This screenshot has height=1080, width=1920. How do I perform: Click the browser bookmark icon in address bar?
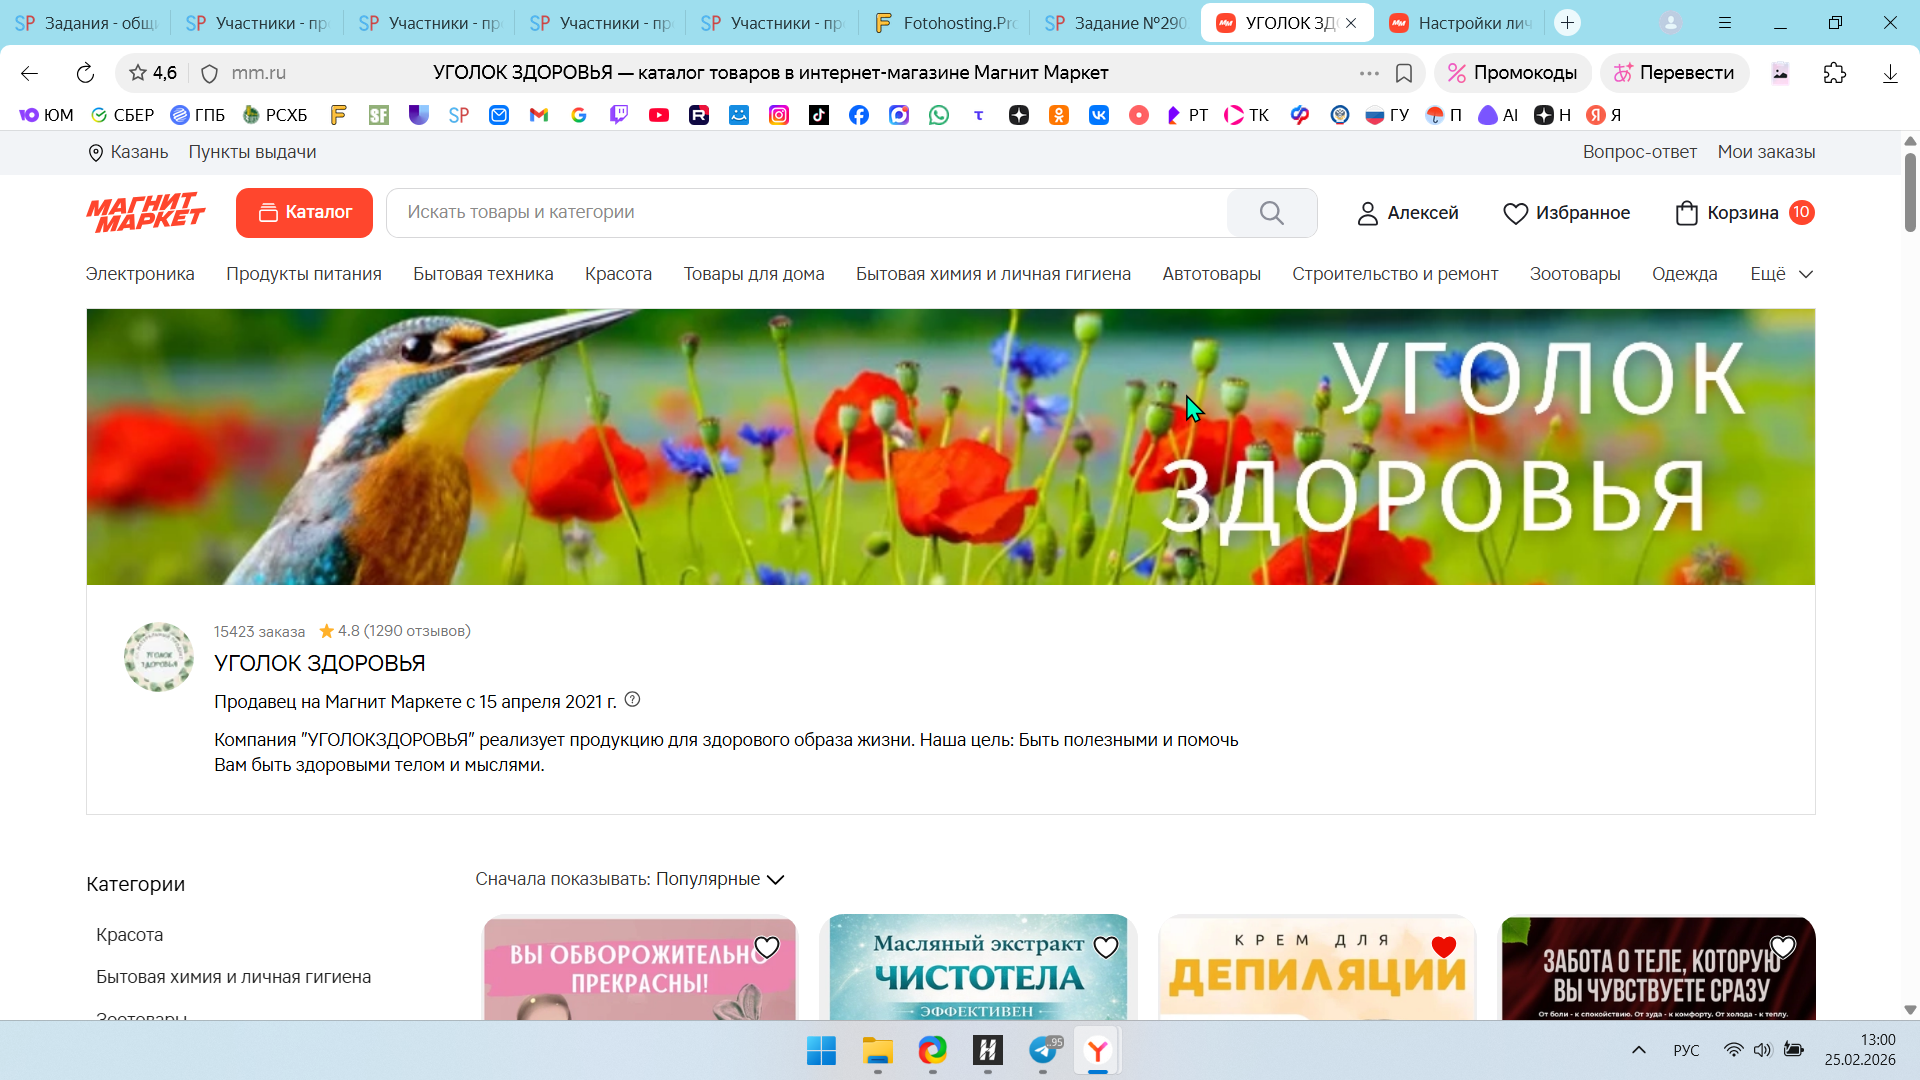pyautogui.click(x=1404, y=73)
